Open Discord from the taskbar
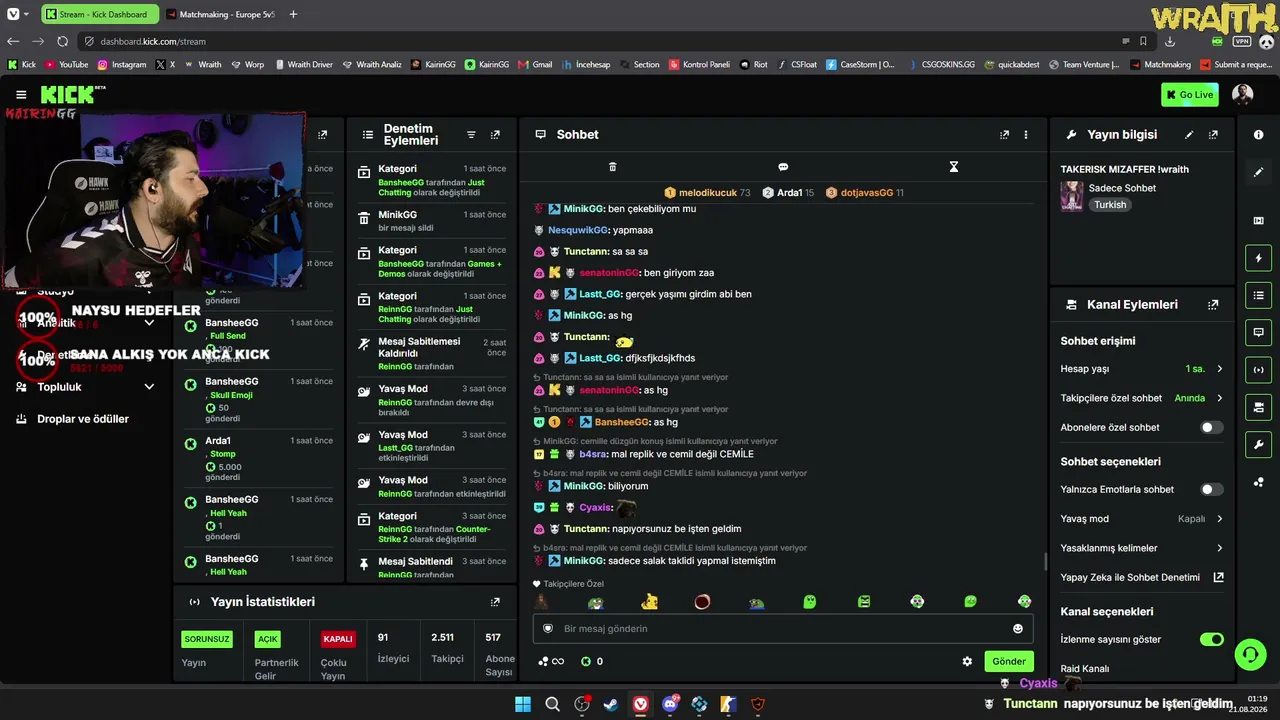Viewport: 1280px width, 720px height. [x=670, y=704]
